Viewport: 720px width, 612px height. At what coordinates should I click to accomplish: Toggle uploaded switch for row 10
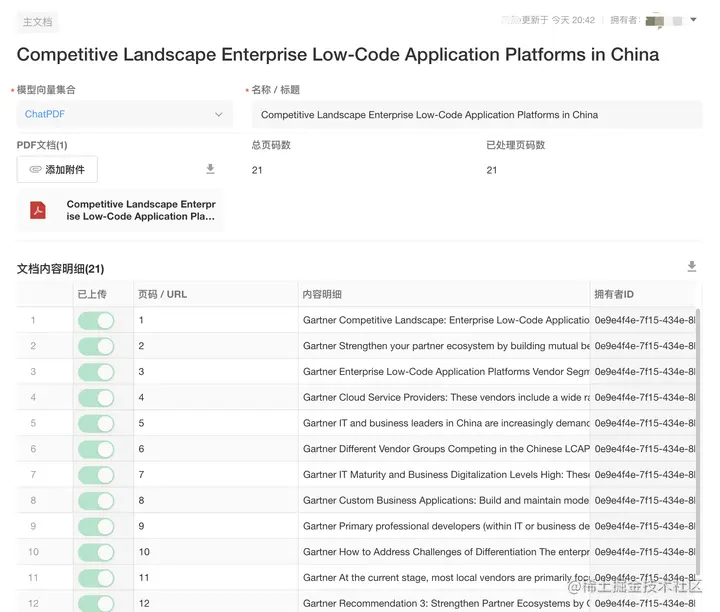point(96,552)
